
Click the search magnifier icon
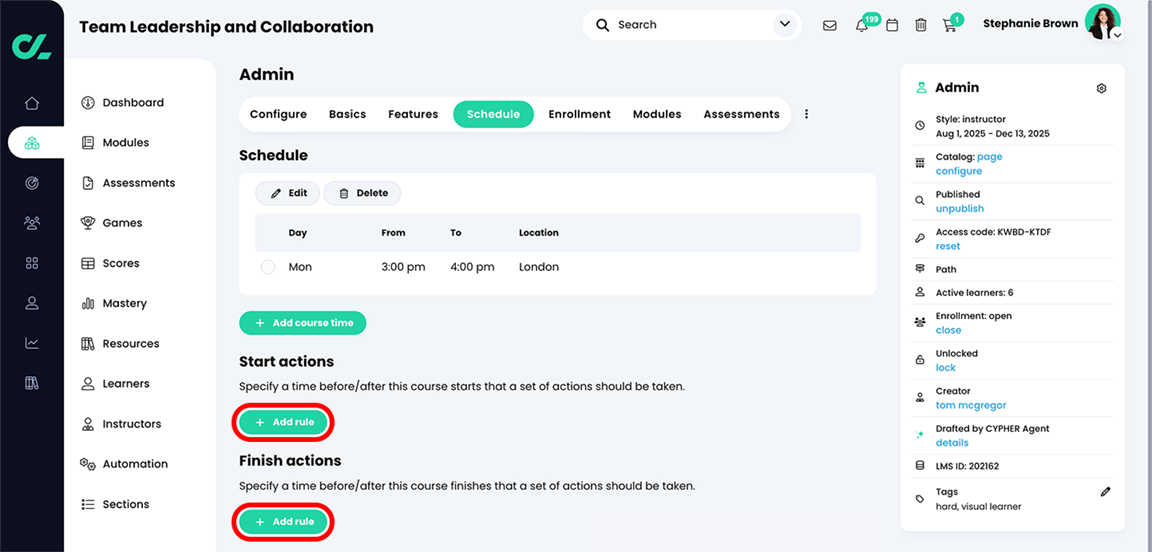[602, 25]
